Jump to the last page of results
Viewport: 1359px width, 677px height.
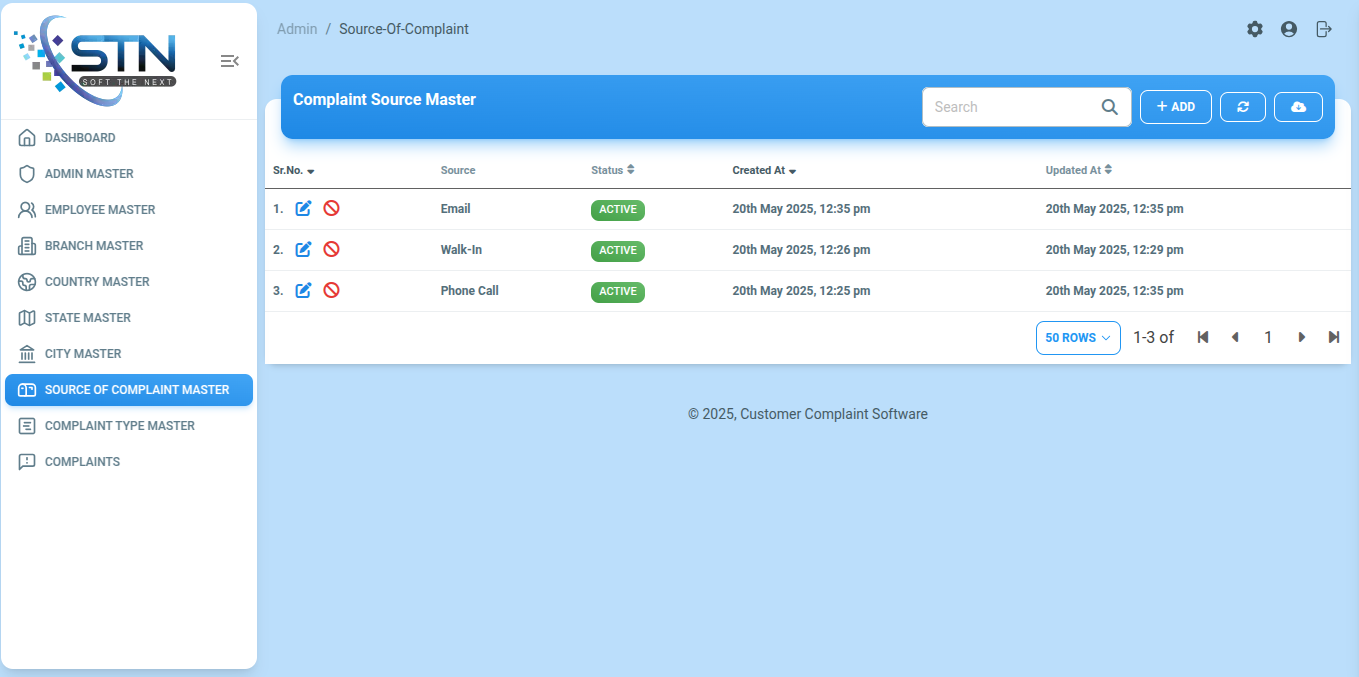tap(1334, 337)
